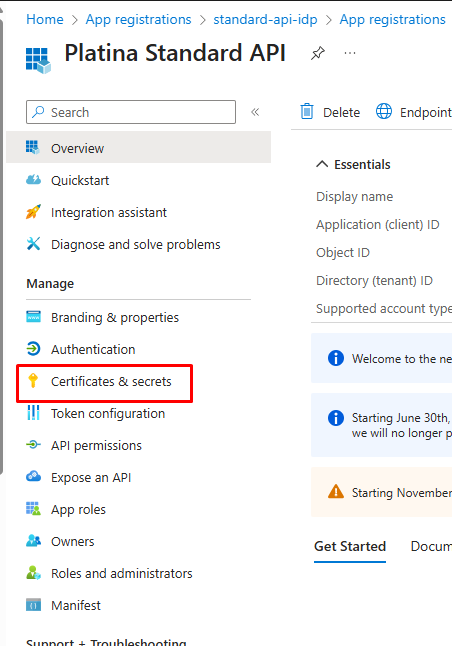Viewport: 452px width, 646px height.
Task: Click the Token configuration bars icon
Action: click(x=33, y=413)
